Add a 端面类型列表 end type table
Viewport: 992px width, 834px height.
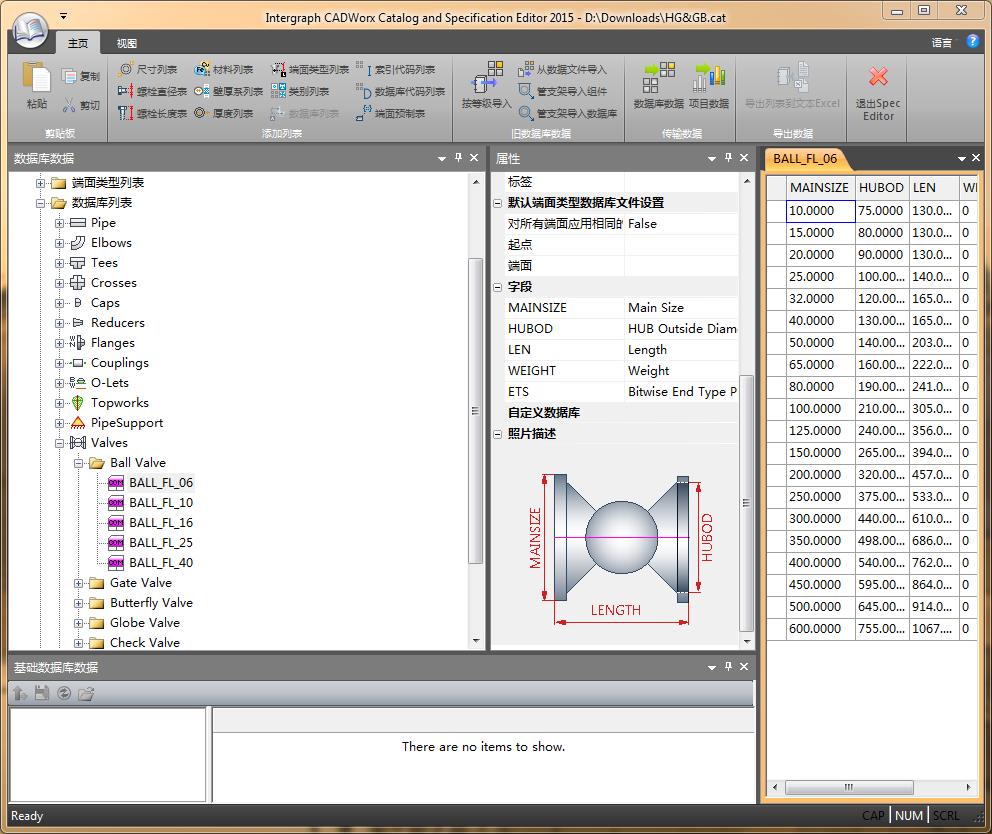coord(310,69)
